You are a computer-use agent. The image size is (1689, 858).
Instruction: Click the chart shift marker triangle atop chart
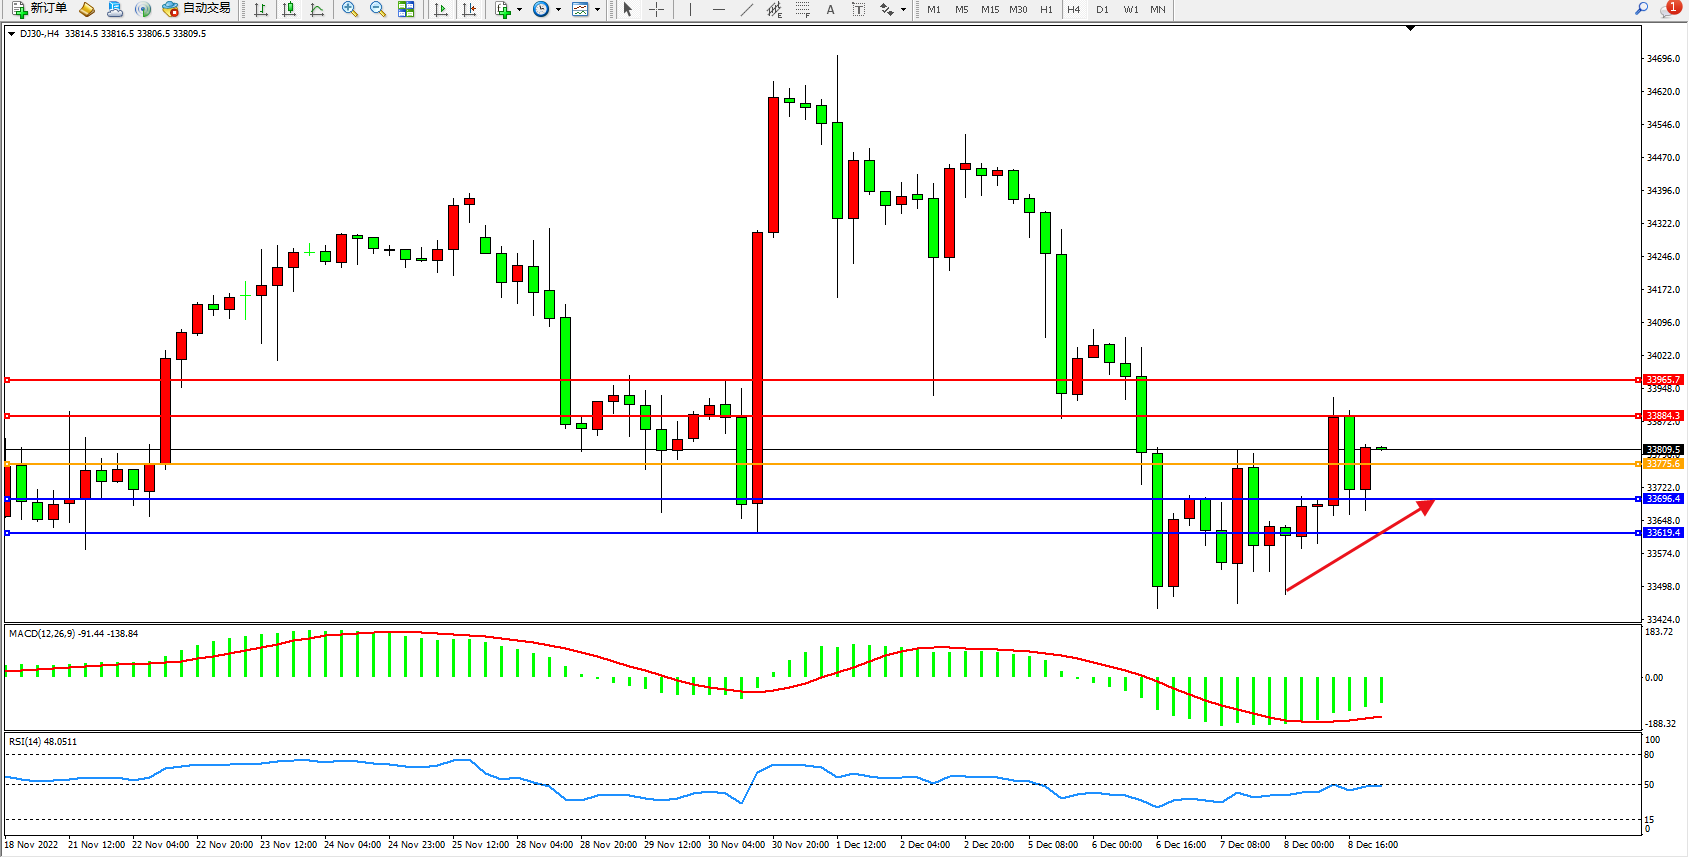(1410, 28)
